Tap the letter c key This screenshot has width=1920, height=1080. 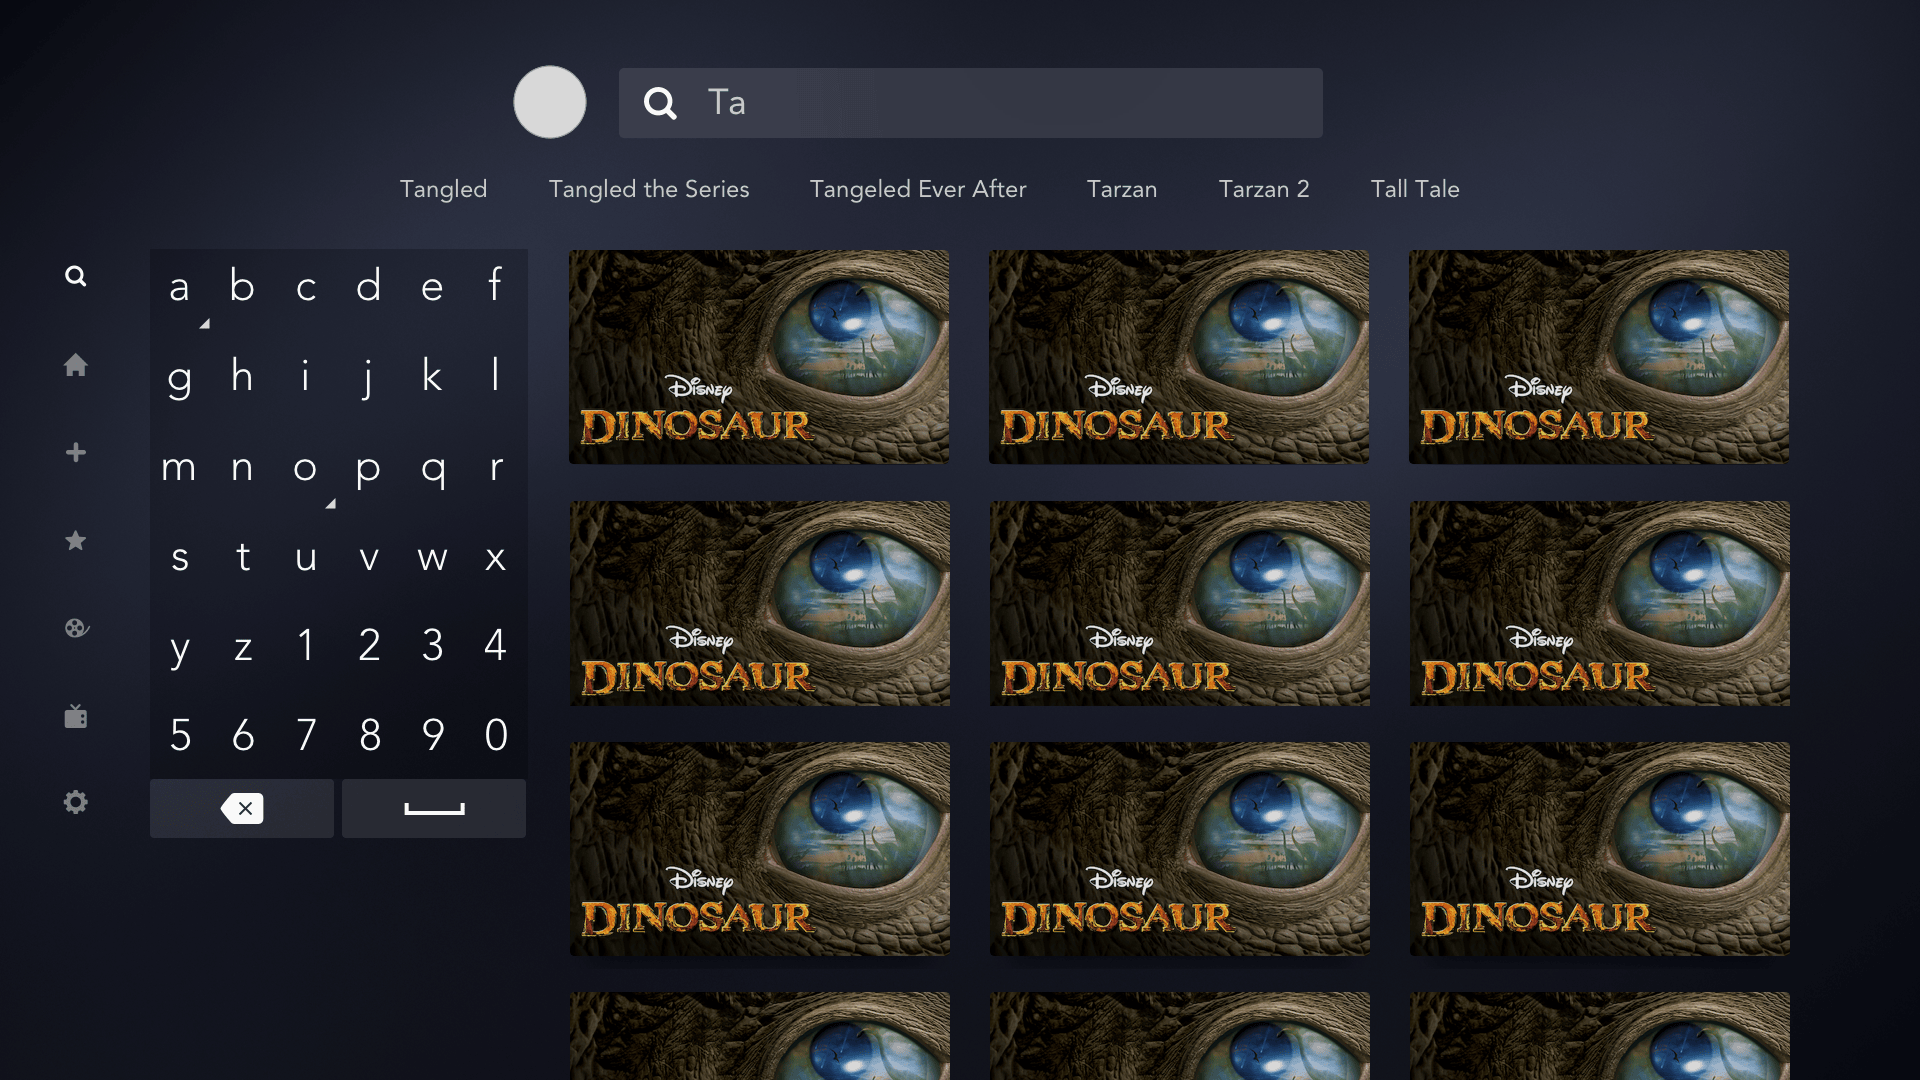306,287
